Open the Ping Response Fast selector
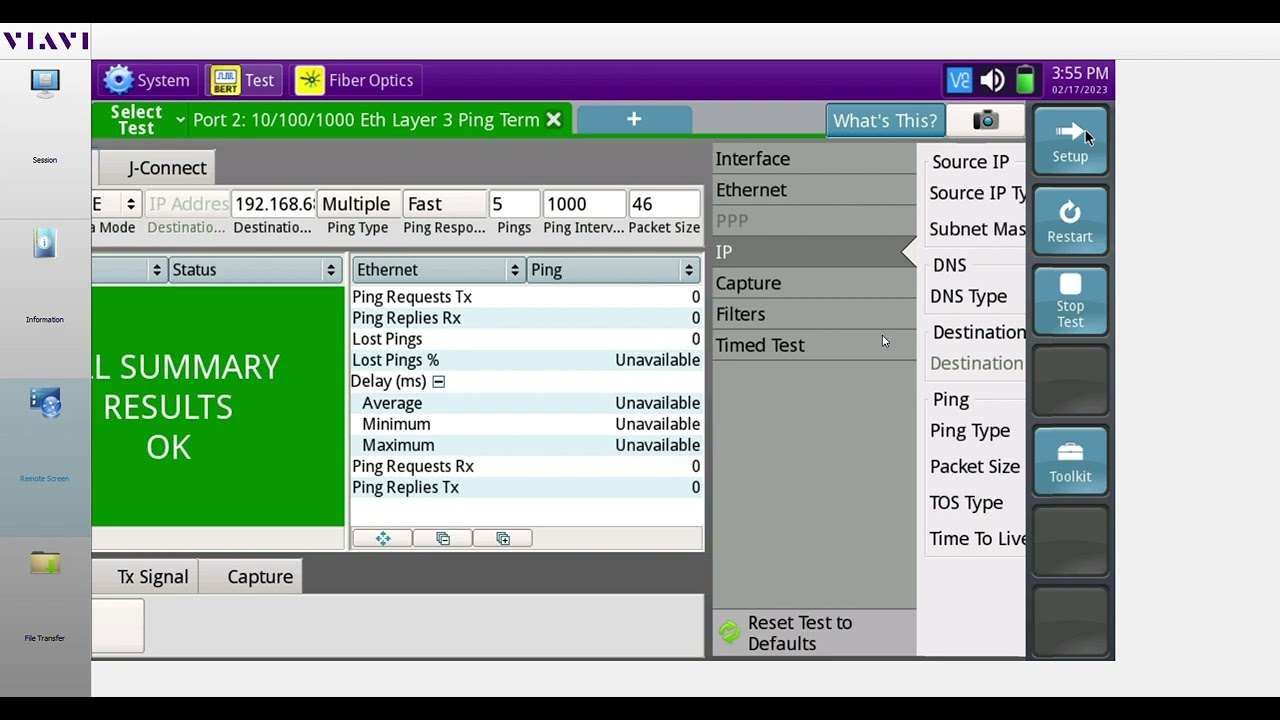 444,204
